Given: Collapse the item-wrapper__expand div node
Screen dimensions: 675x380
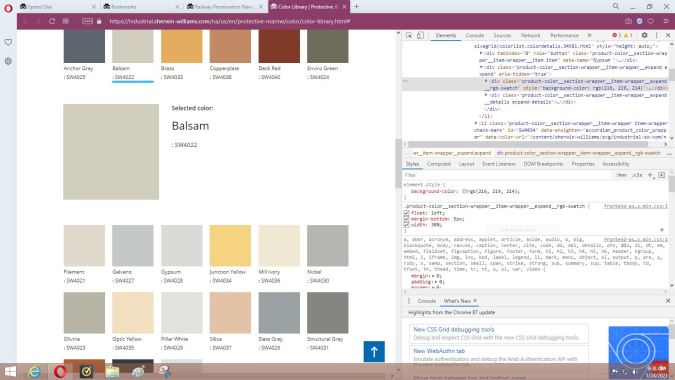Looking at the screenshot, I should pyautogui.click(x=481, y=67).
